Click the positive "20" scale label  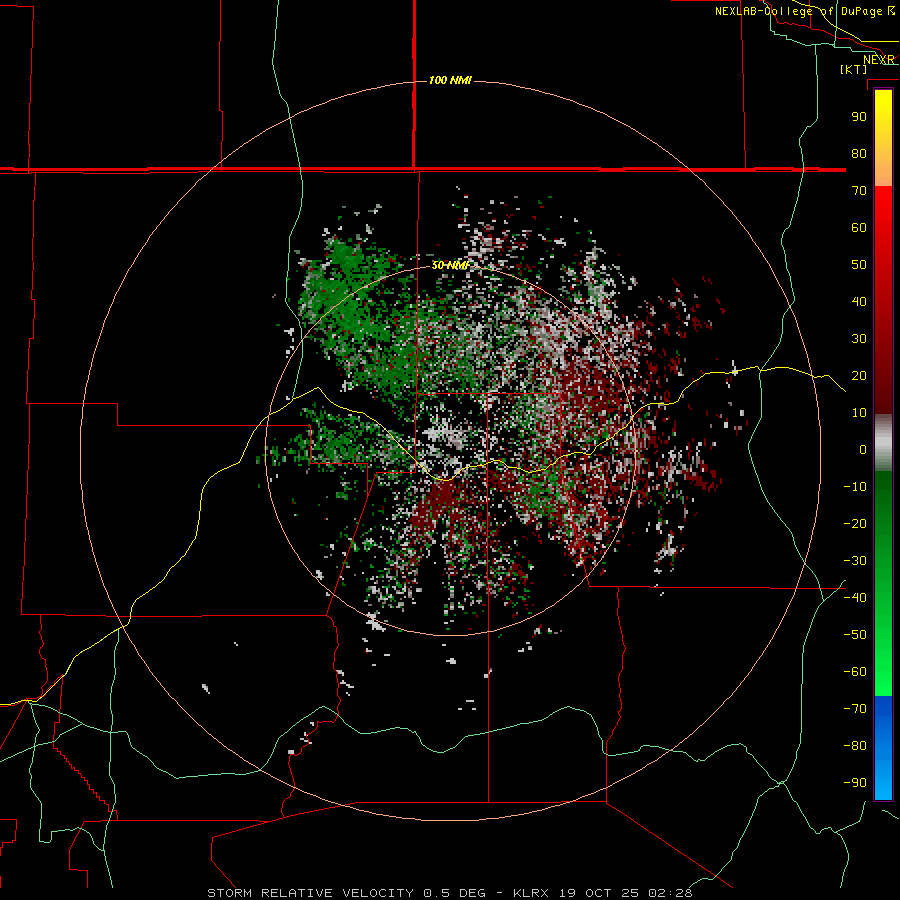859,375
